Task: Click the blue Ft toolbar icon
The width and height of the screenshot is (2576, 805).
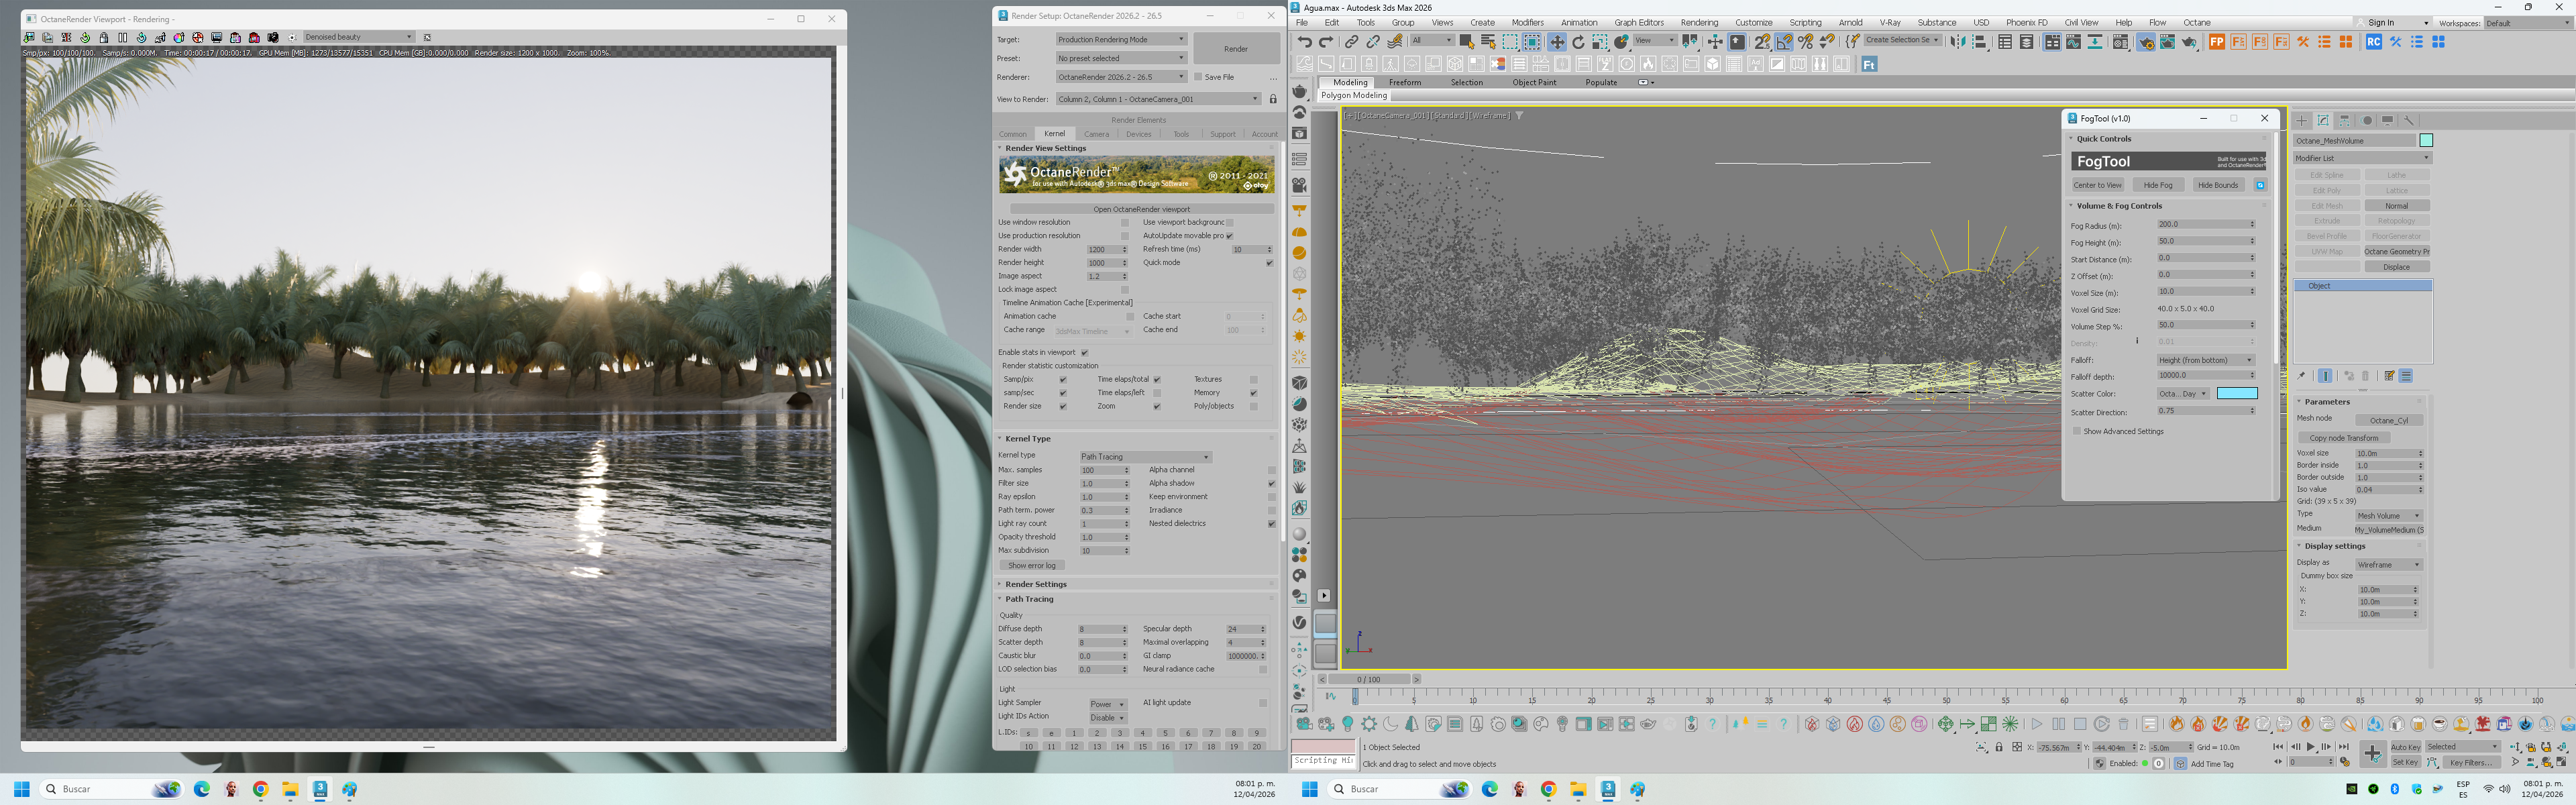Action: click(x=1868, y=64)
